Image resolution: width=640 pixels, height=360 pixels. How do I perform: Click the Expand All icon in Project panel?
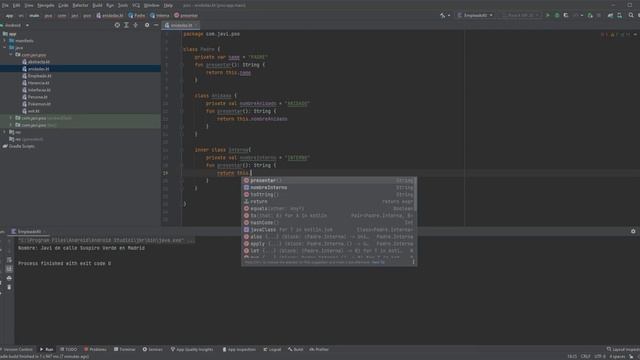127,25
